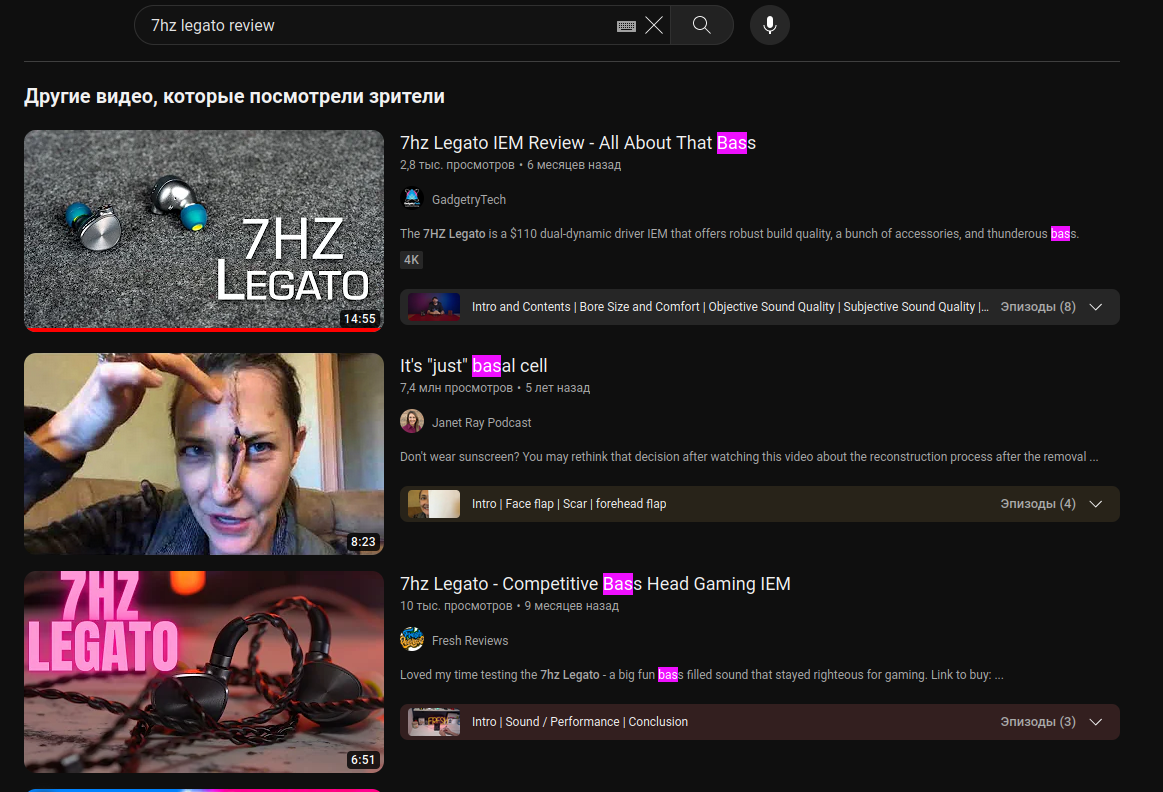Open basal cell video thumbnail
The height and width of the screenshot is (792, 1163).
click(x=204, y=454)
